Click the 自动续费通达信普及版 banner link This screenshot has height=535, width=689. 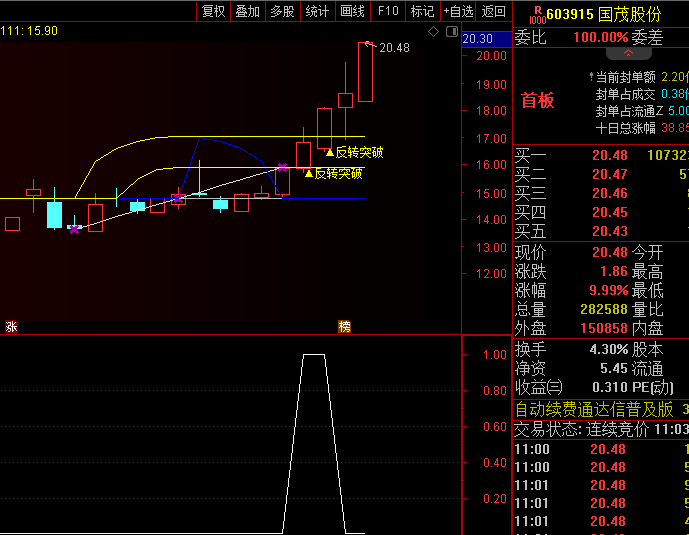(594, 409)
